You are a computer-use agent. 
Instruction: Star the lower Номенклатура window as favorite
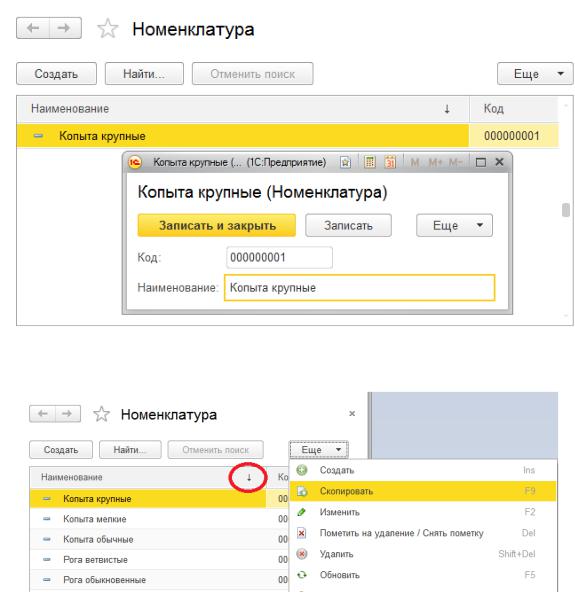coord(102,414)
